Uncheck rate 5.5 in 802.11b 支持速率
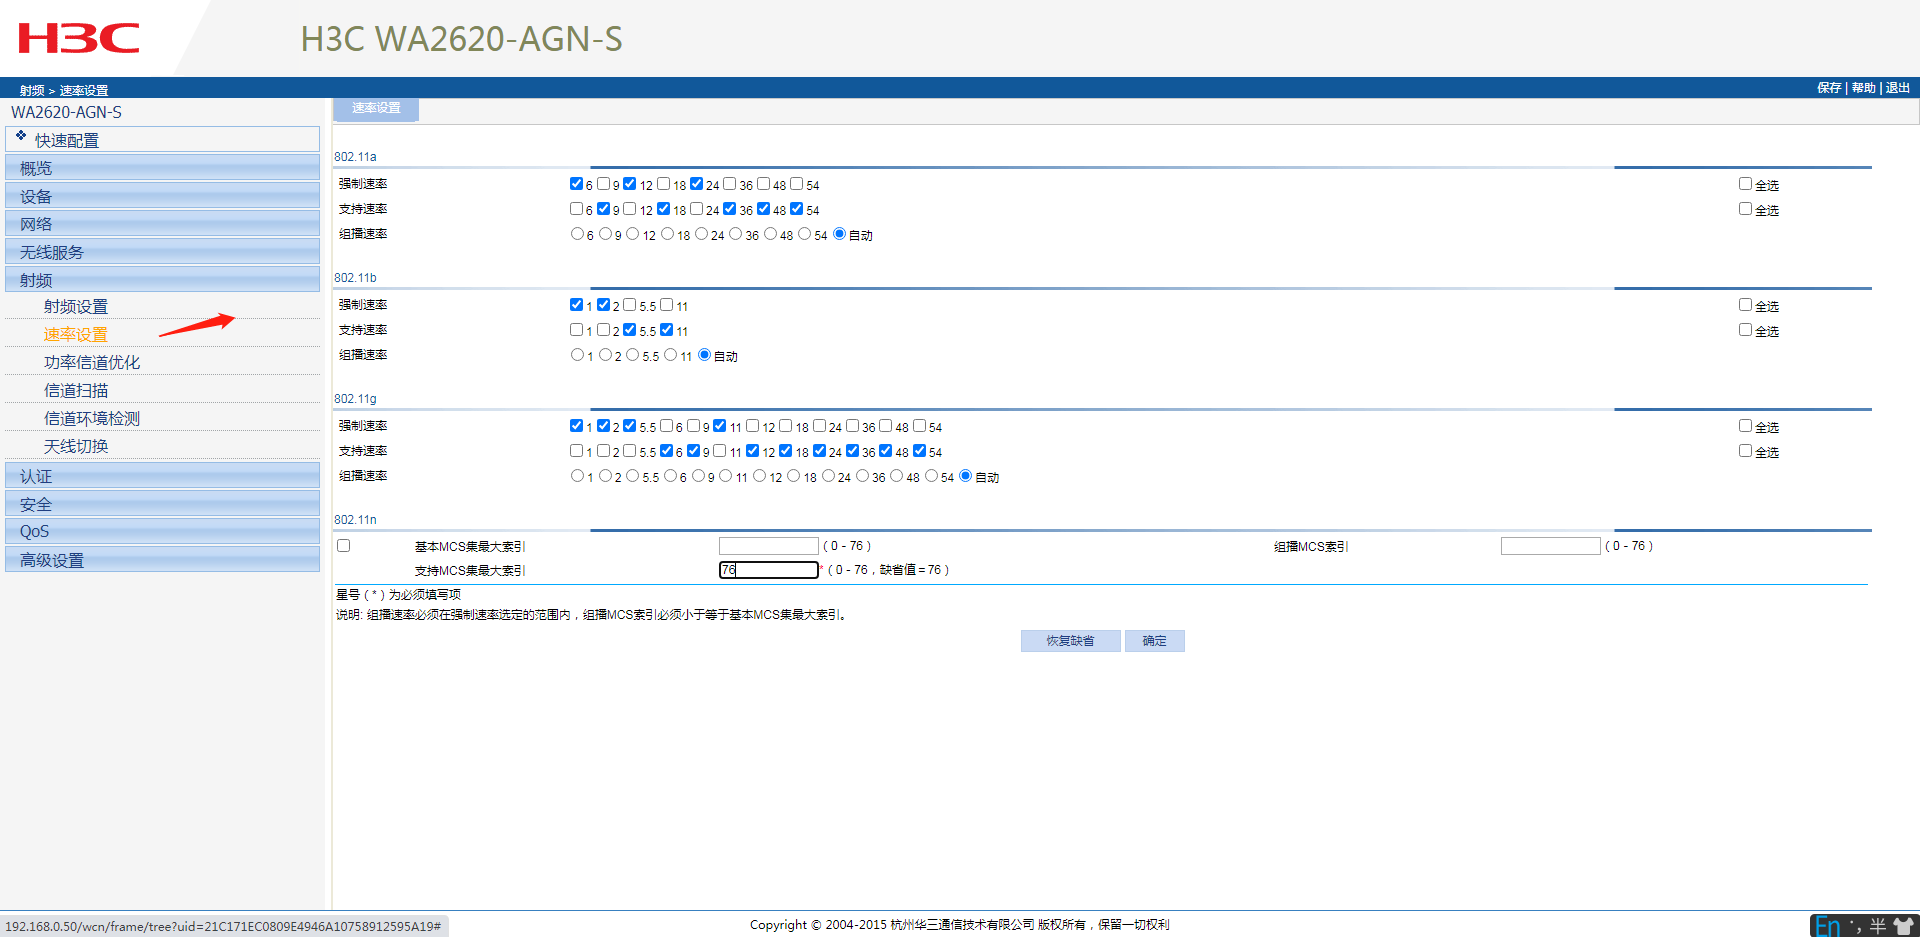The height and width of the screenshot is (937, 1920). click(630, 330)
